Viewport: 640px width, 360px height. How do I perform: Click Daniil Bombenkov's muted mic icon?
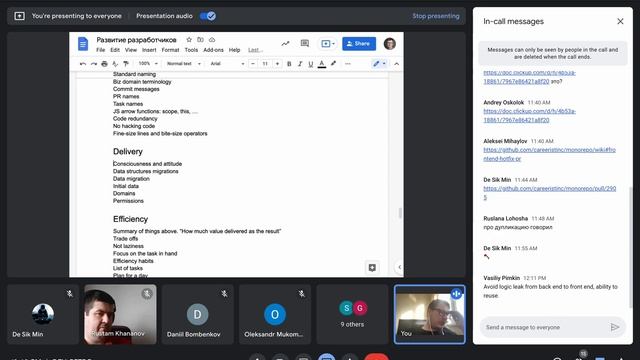(224, 293)
